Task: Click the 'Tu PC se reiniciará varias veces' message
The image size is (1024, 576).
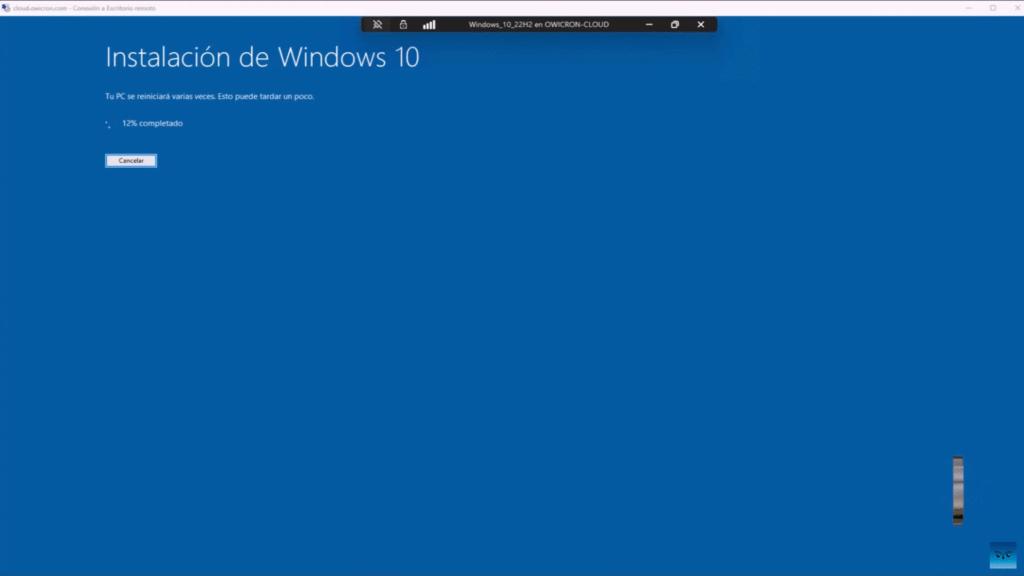Action: pyautogui.click(x=216, y=97)
